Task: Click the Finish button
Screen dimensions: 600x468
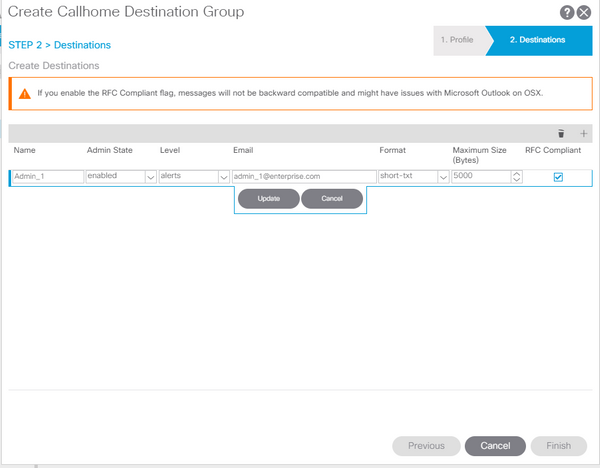Action: coord(559,446)
